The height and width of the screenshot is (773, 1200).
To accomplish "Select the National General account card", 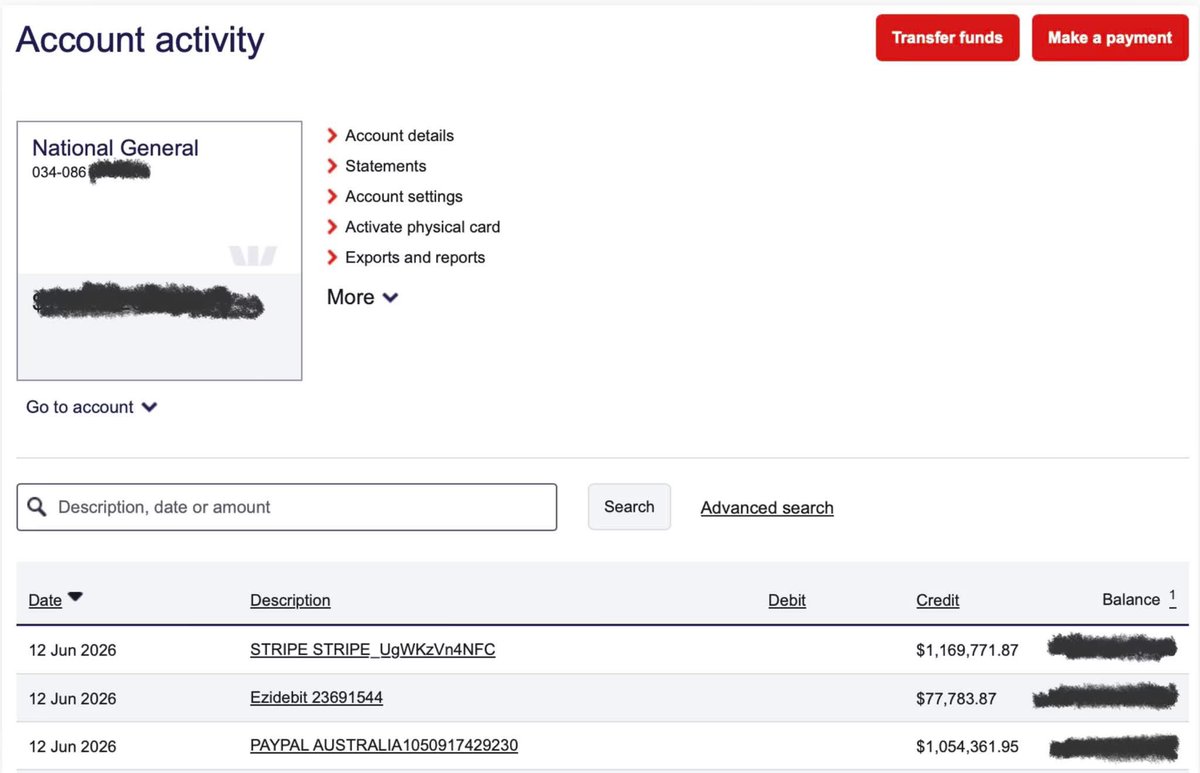I will [x=159, y=251].
